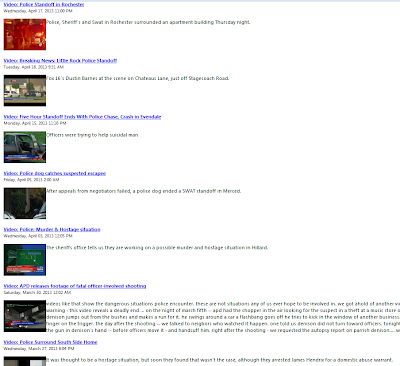Click the Tuesday, April 16, 2013 date line

coord(33,67)
